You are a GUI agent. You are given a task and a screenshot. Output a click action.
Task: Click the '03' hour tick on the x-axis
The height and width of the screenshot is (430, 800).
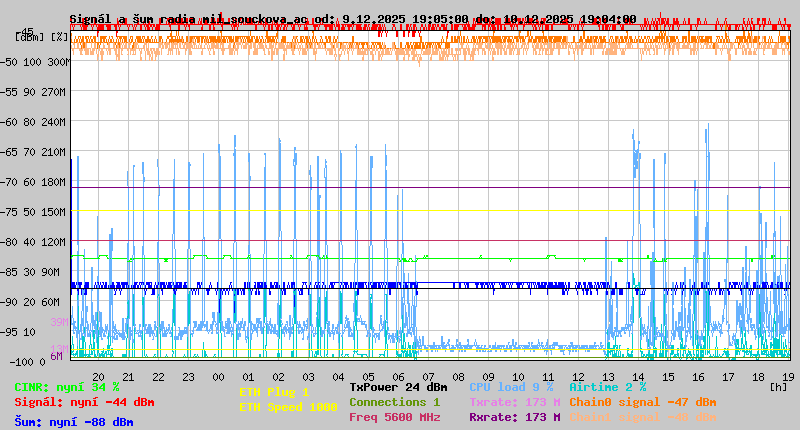(309, 377)
